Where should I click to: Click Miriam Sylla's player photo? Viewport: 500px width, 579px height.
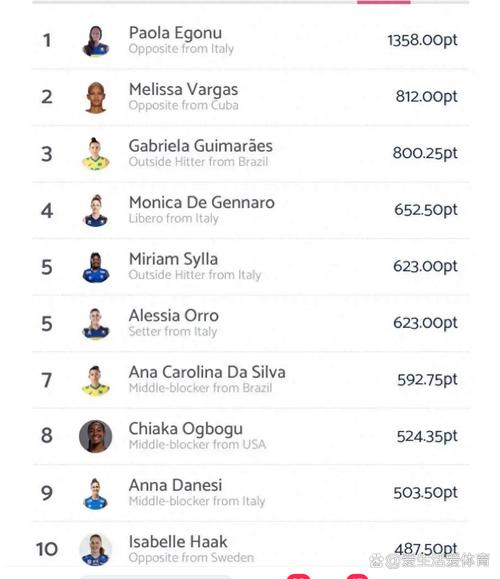[x=96, y=267]
